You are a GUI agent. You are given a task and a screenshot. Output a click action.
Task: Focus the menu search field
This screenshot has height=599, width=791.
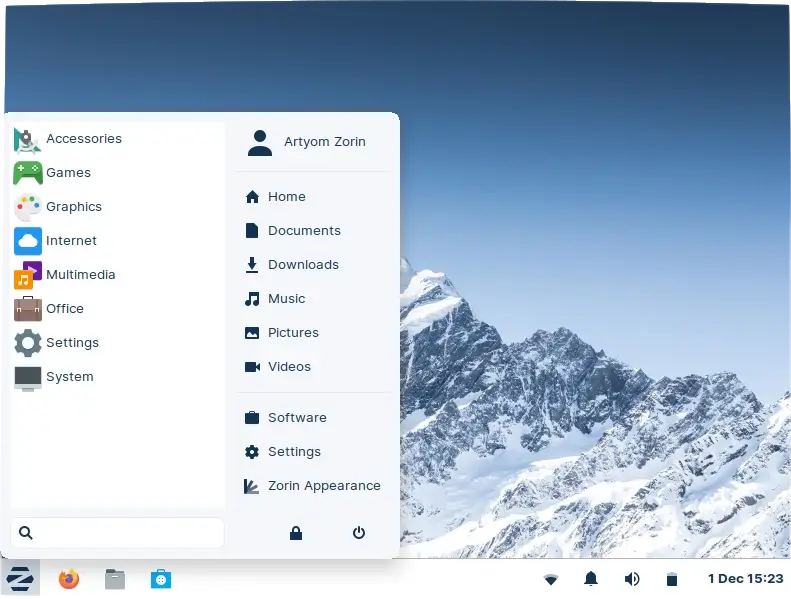[x=117, y=533]
